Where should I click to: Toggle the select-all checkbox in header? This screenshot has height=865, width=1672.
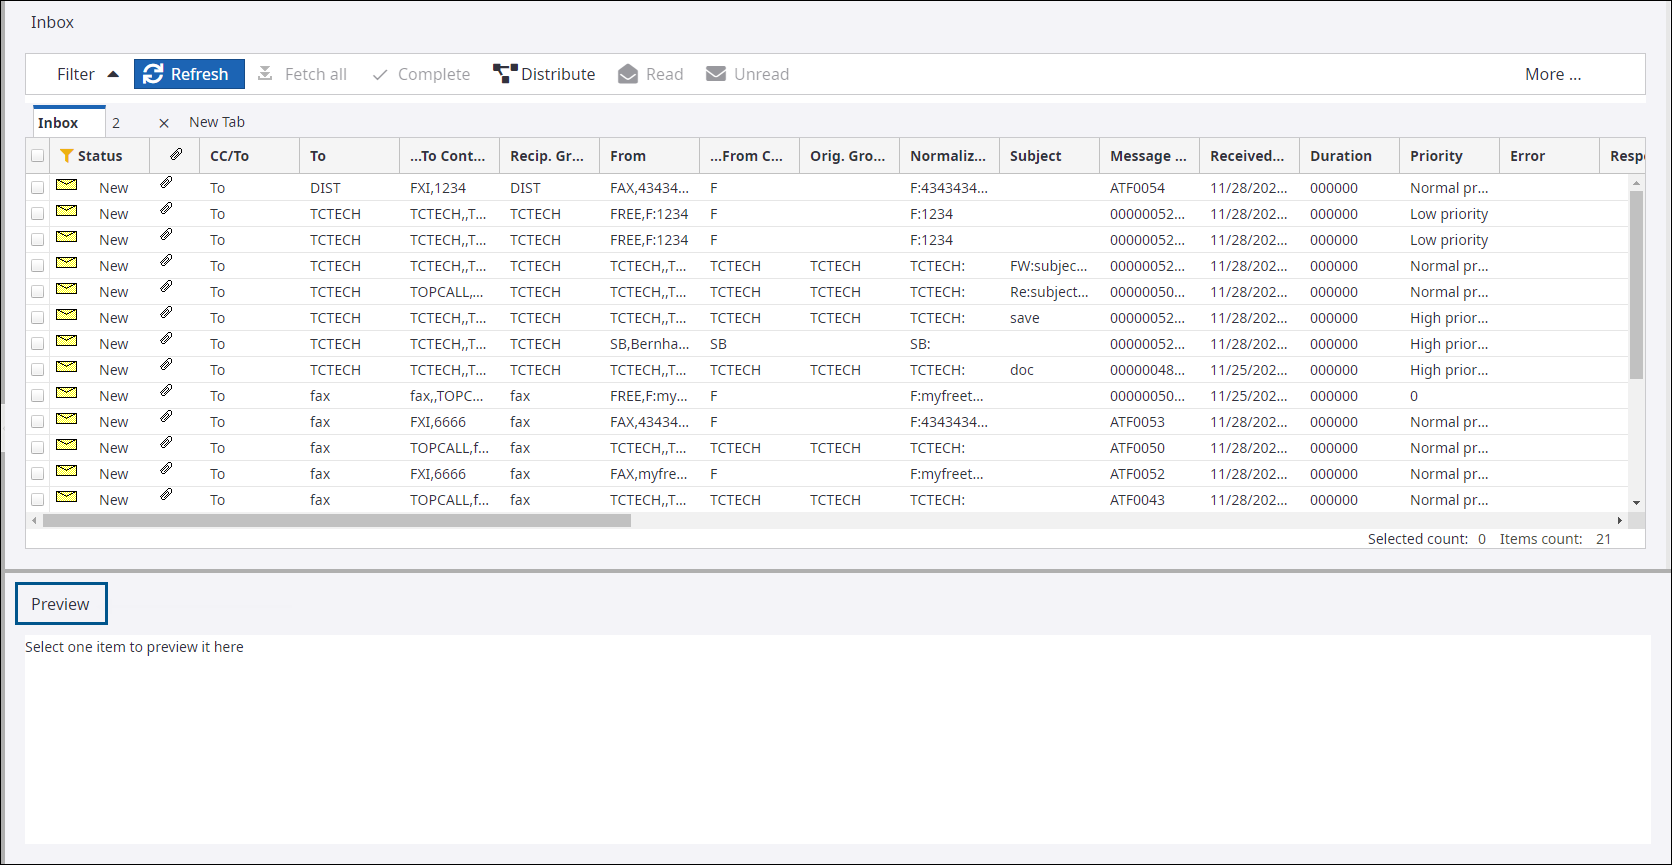[38, 156]
